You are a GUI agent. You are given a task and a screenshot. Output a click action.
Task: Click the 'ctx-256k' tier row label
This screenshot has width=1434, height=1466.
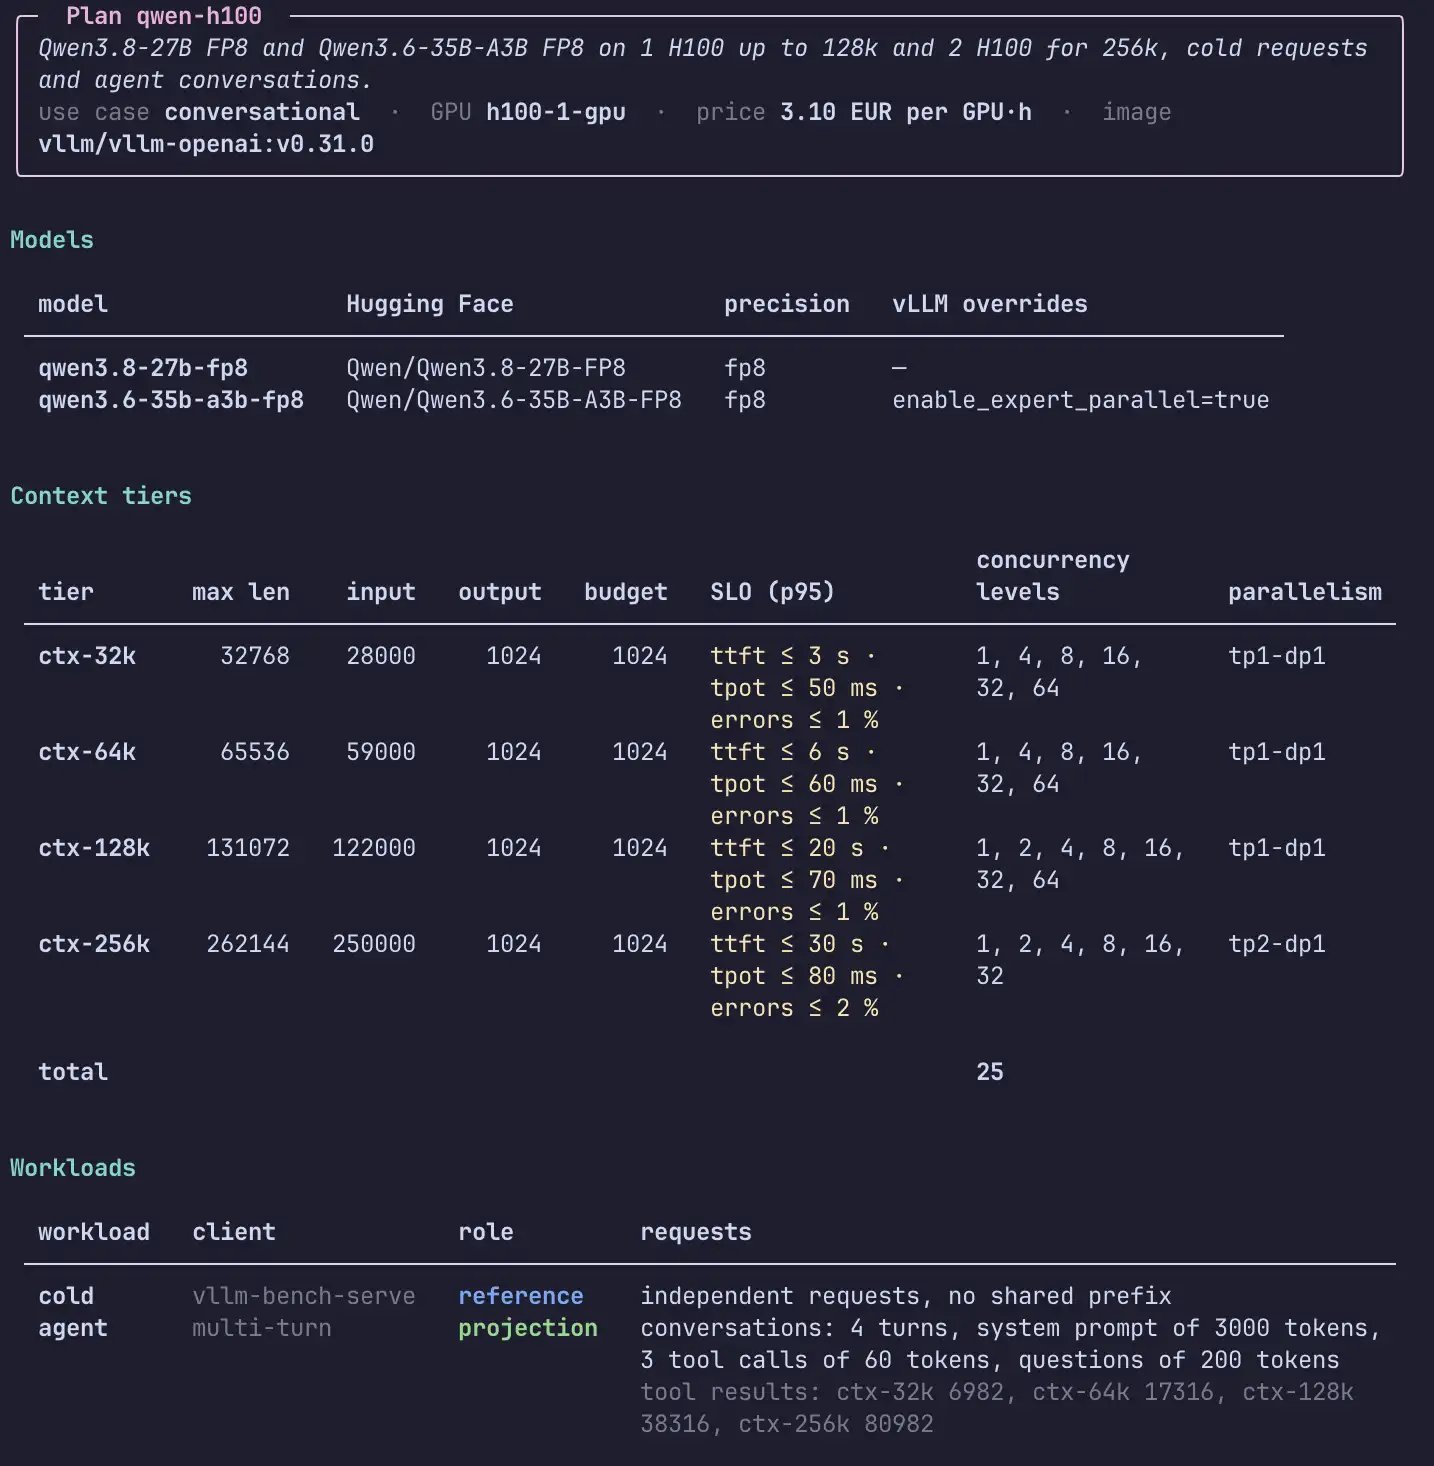click(94, 944)
